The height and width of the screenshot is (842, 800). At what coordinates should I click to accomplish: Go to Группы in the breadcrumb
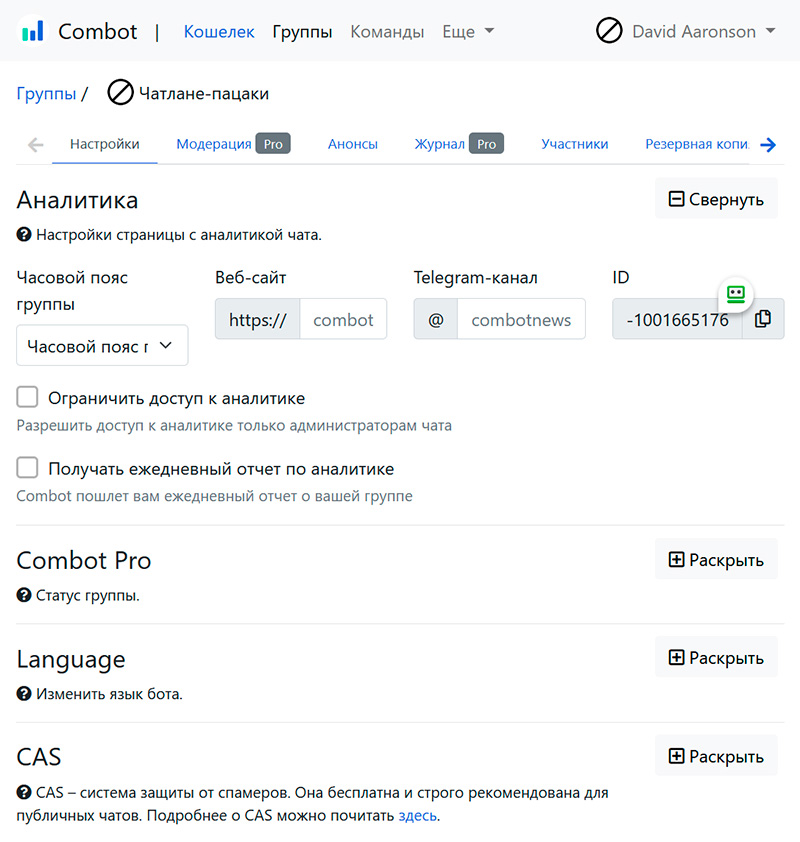point(46,94)
